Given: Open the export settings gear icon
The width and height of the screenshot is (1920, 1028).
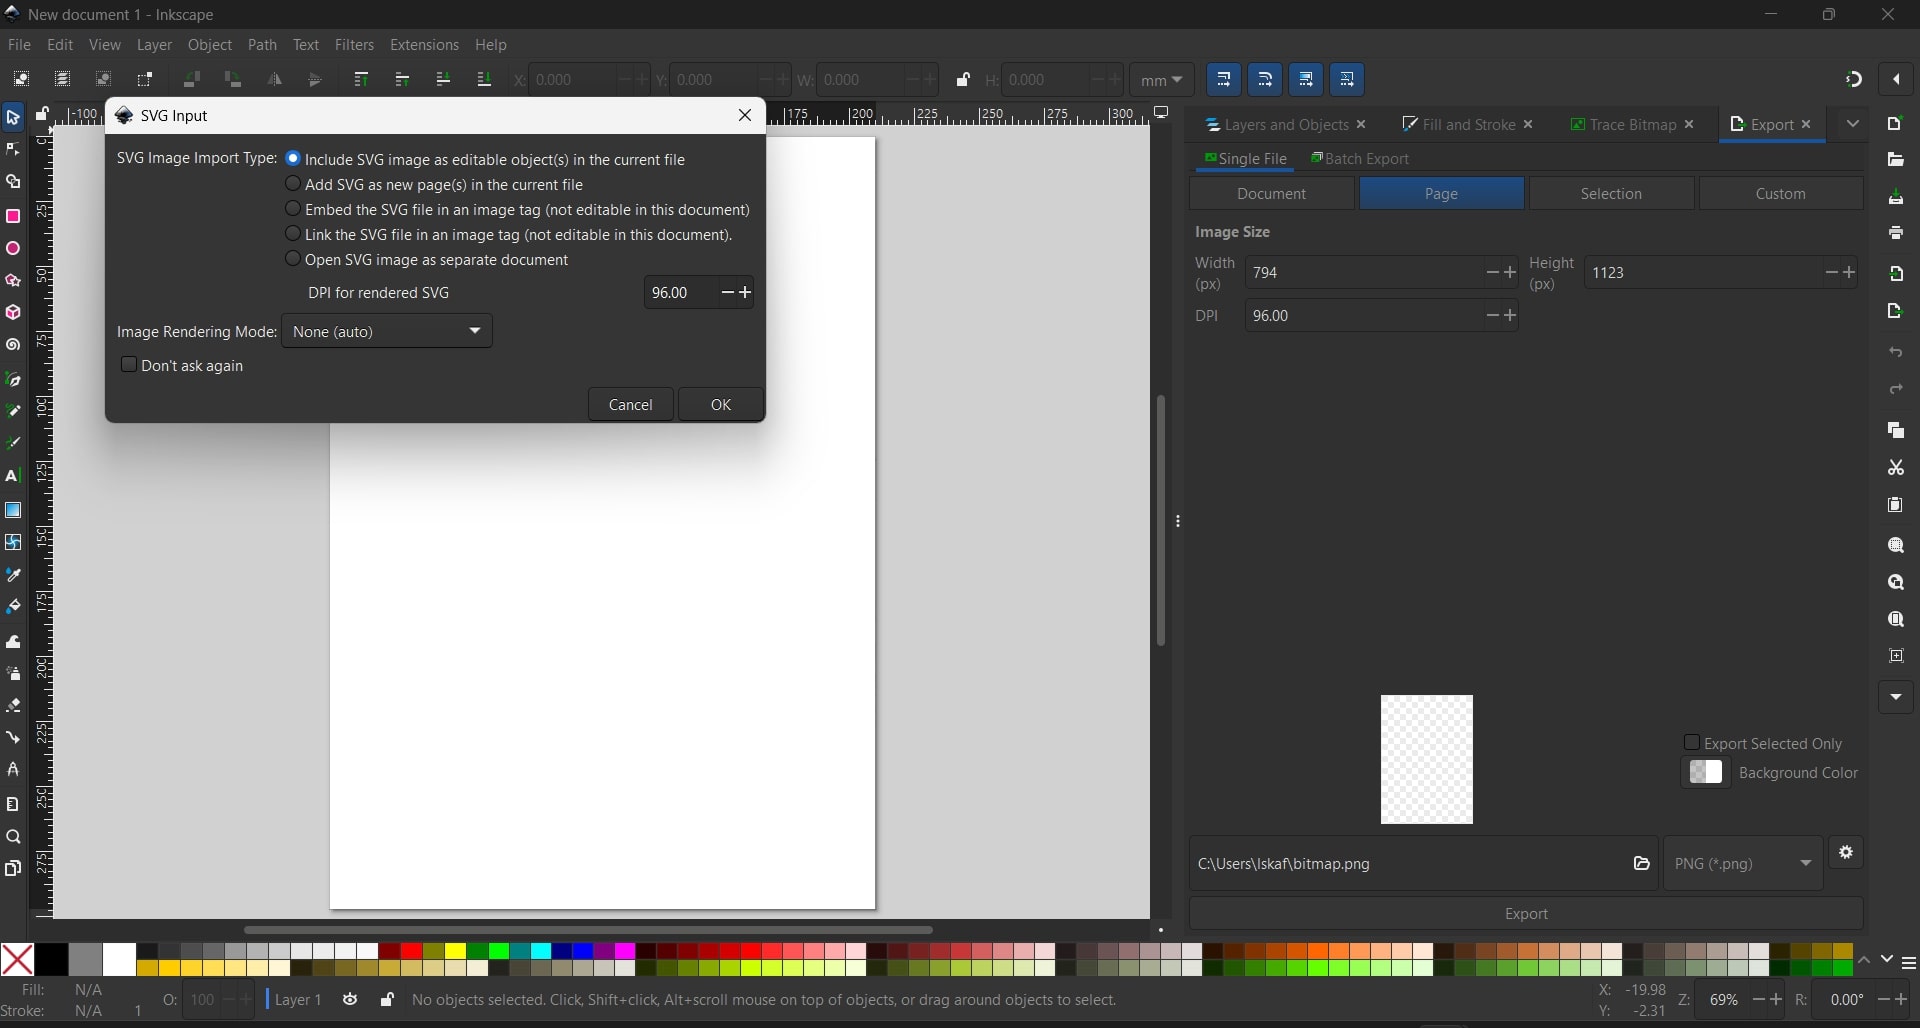Looking at the screenshot, I should tap(1846, 853).
